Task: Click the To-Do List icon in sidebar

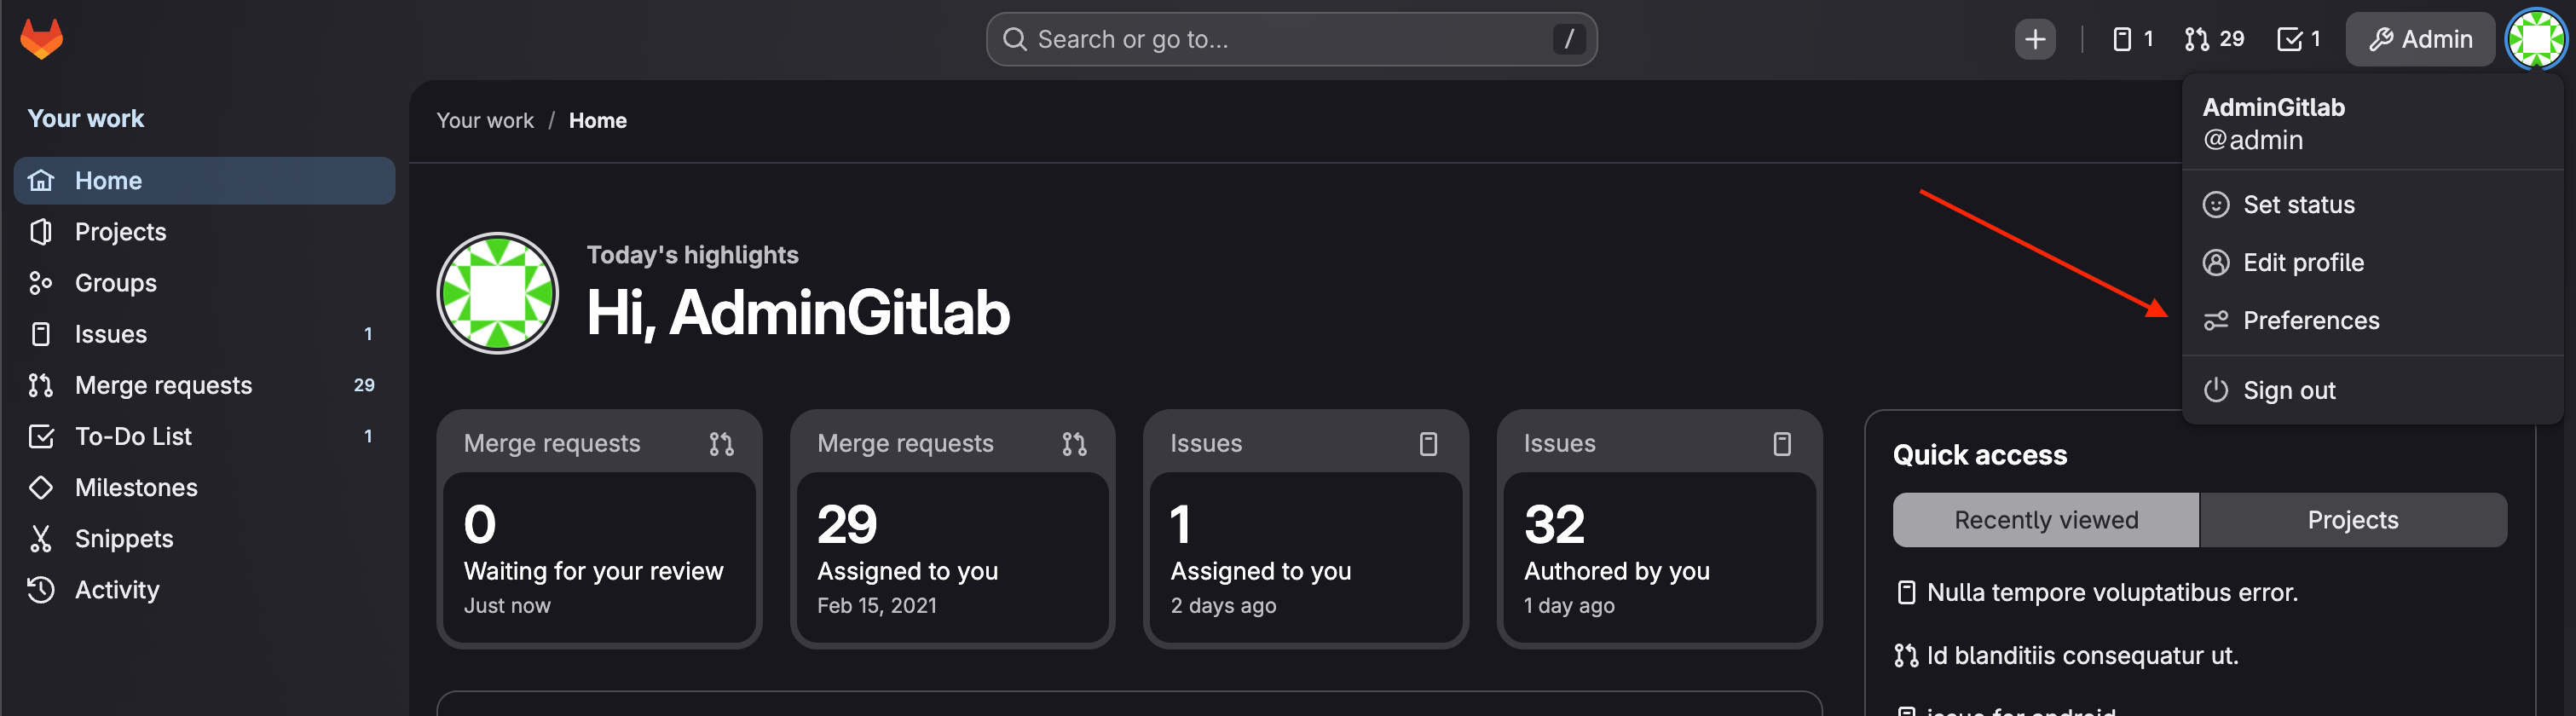Action: [x=41, y=436]
